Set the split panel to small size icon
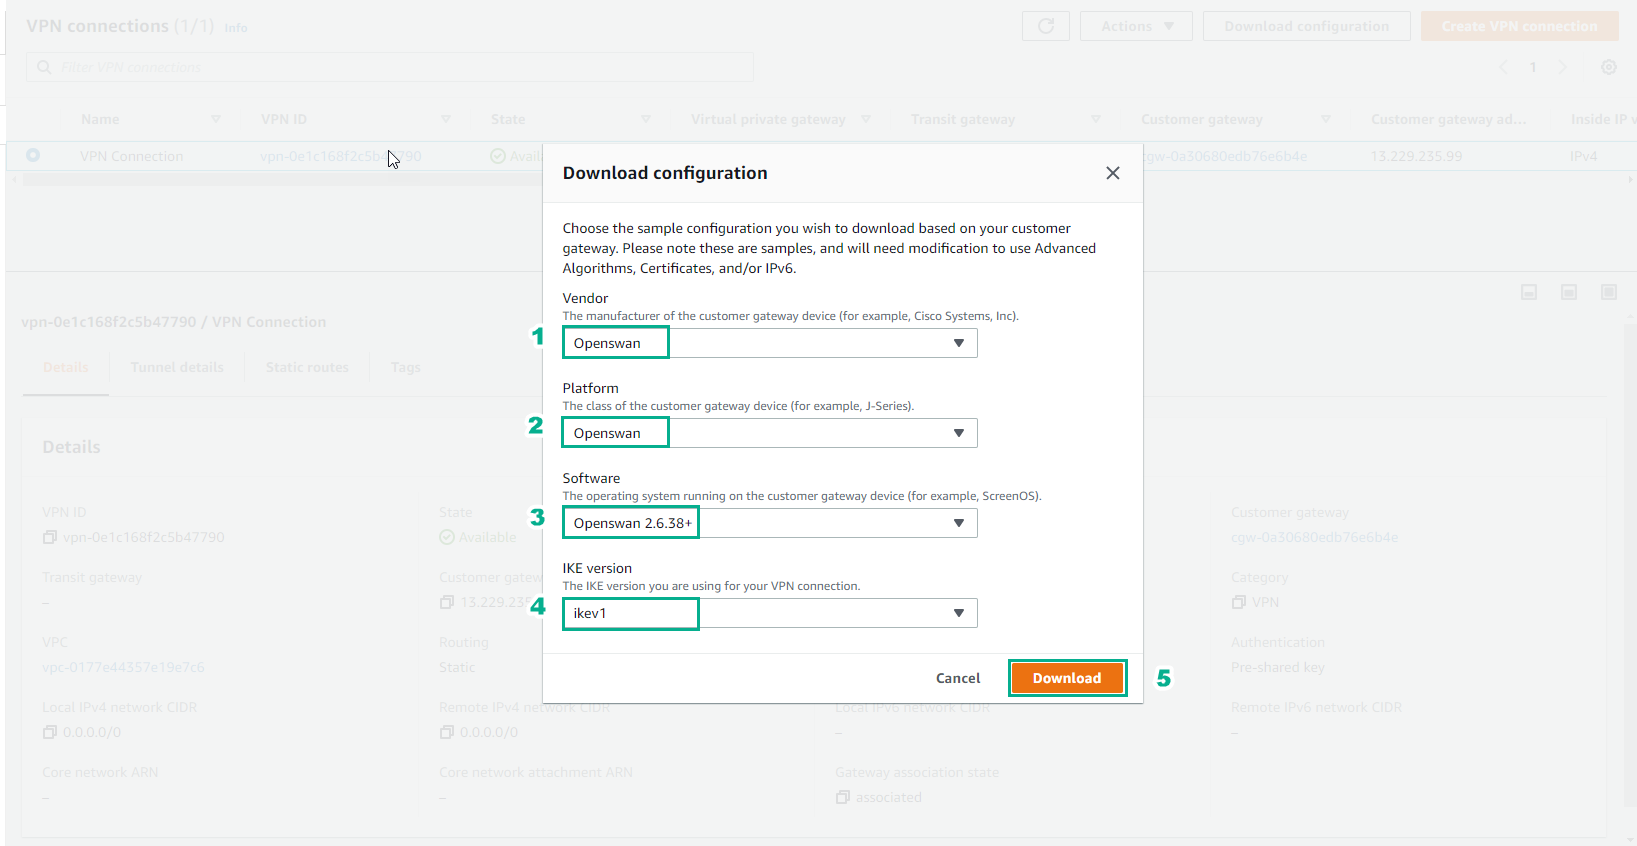Screen dimensions: 1637x846 (x=1529, y=292)
